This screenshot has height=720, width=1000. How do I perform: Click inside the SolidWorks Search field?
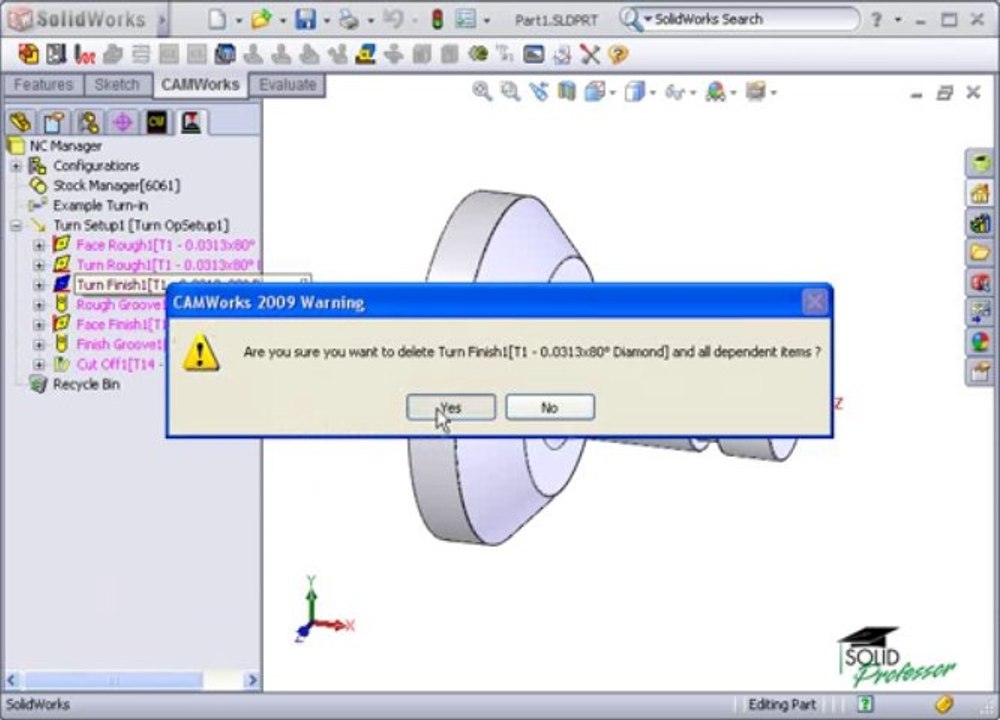pos(753,19)
